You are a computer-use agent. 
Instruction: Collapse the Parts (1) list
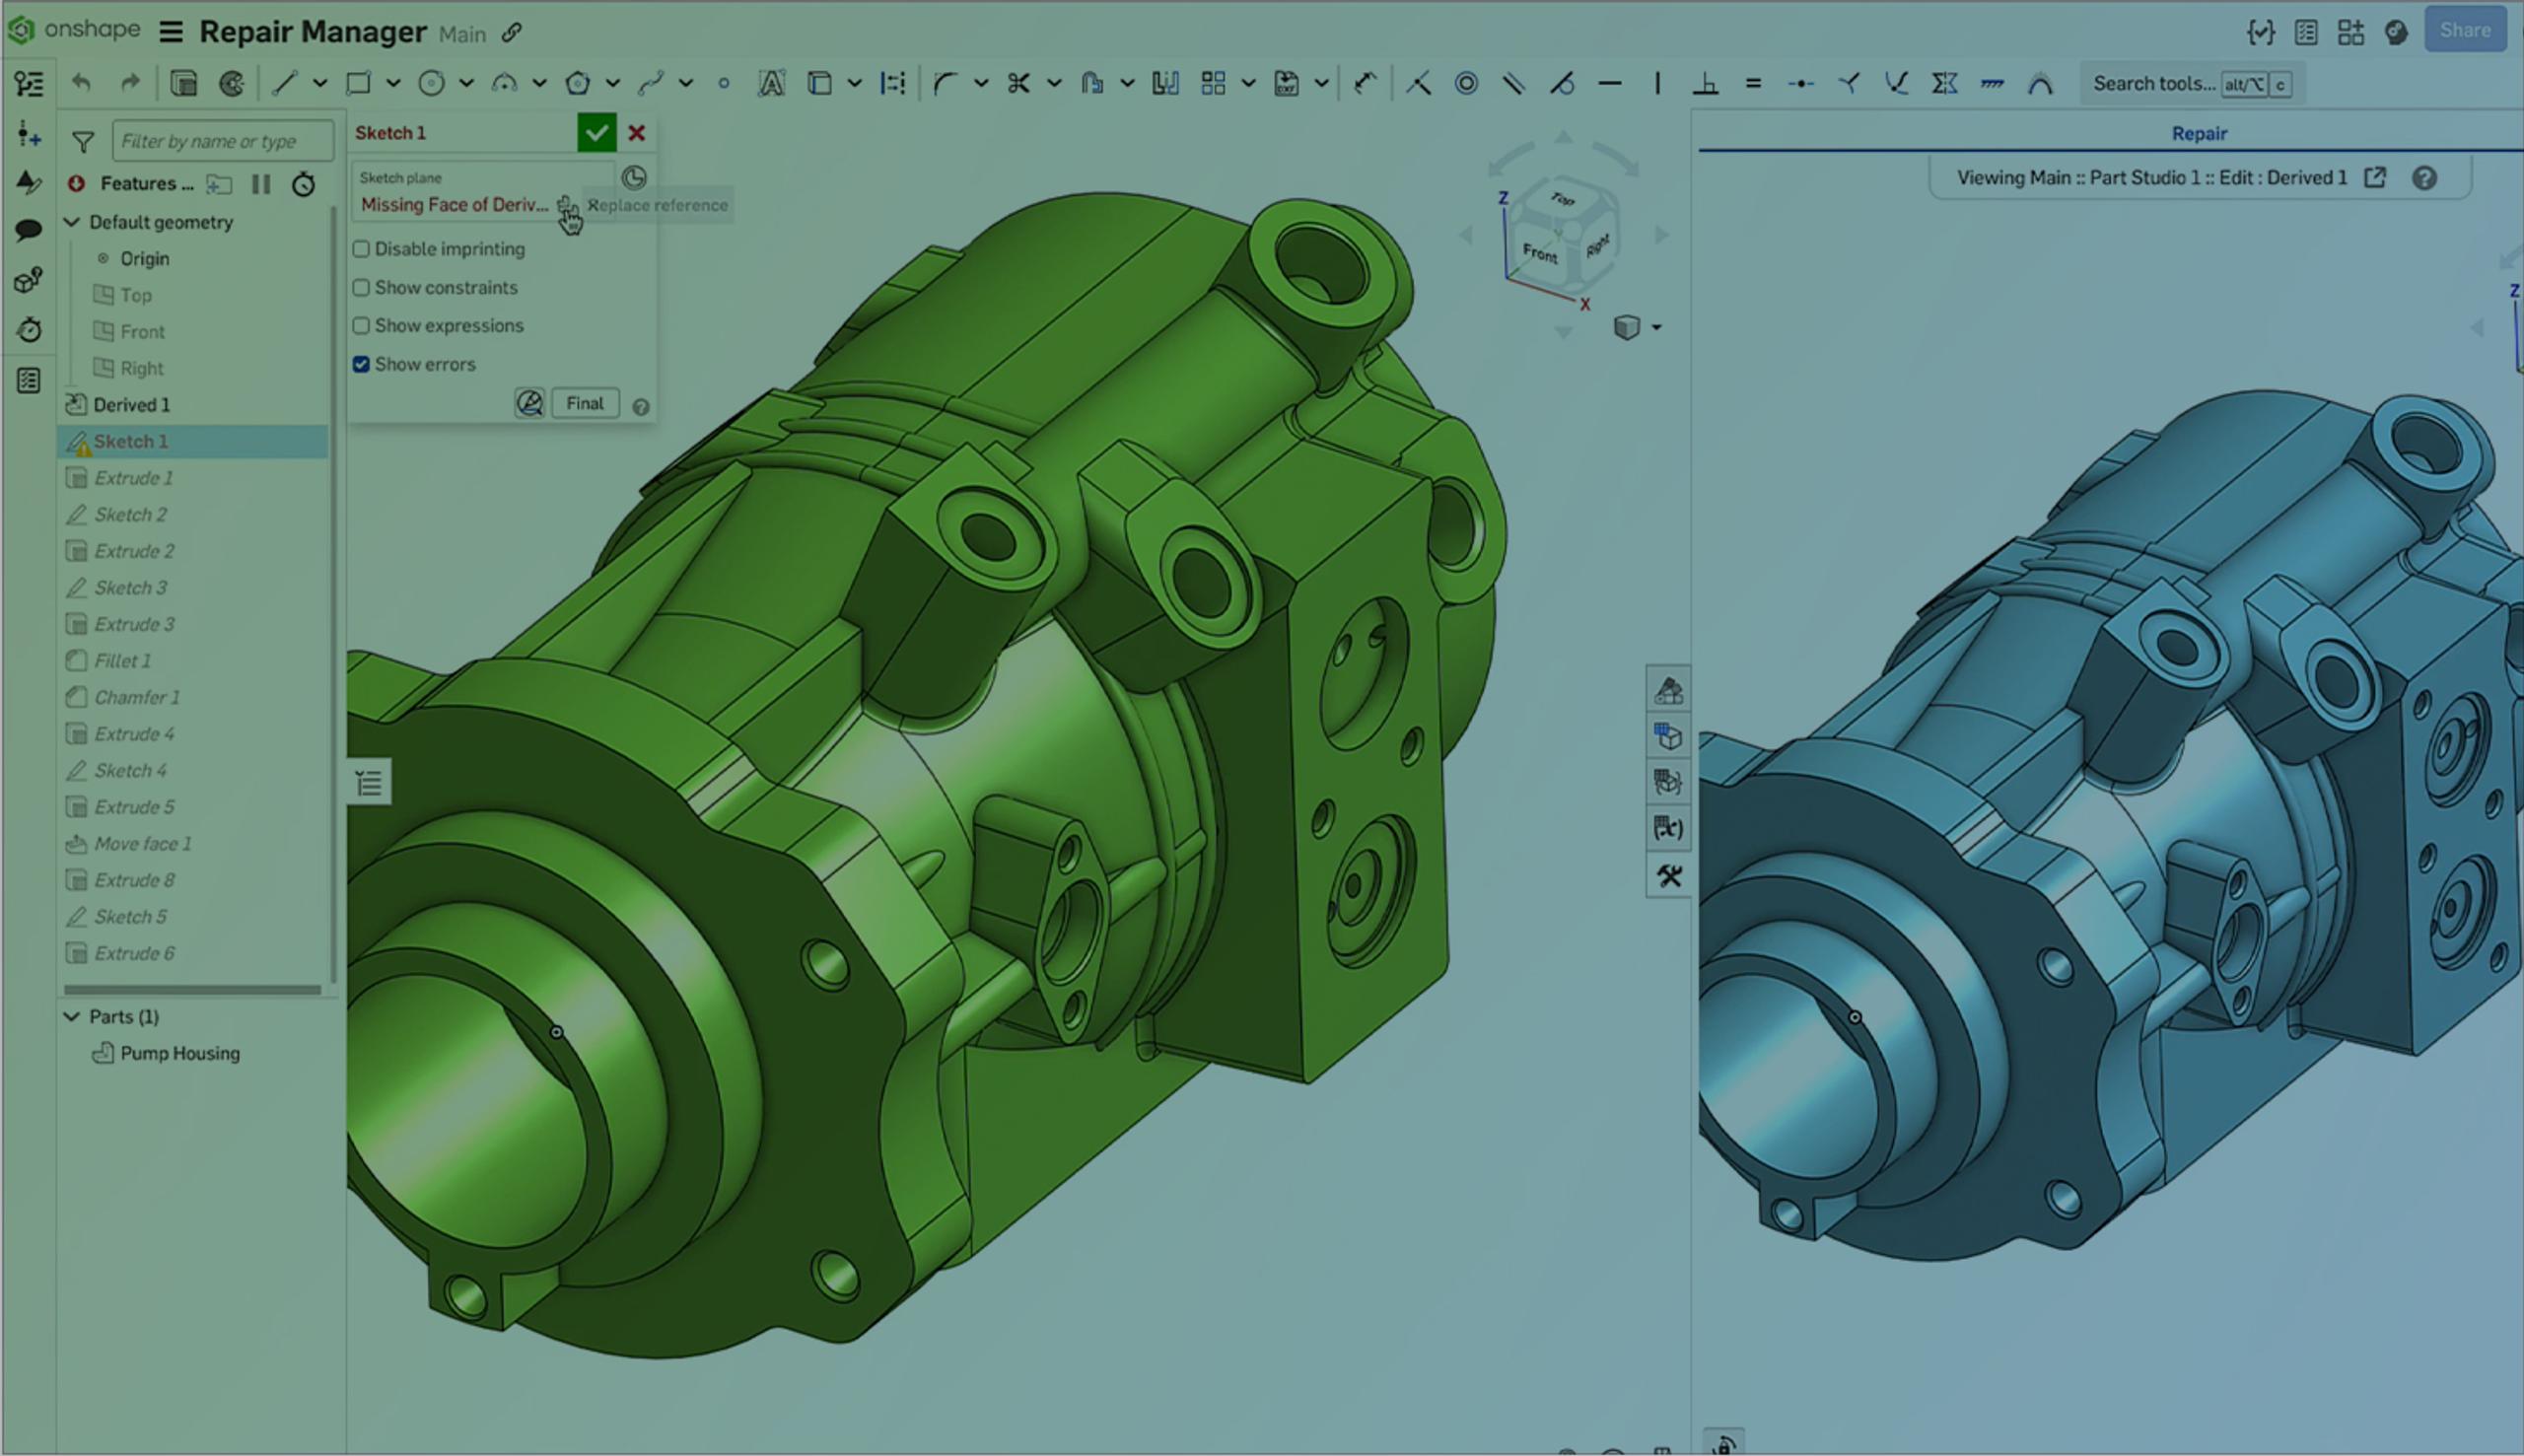72,1016
